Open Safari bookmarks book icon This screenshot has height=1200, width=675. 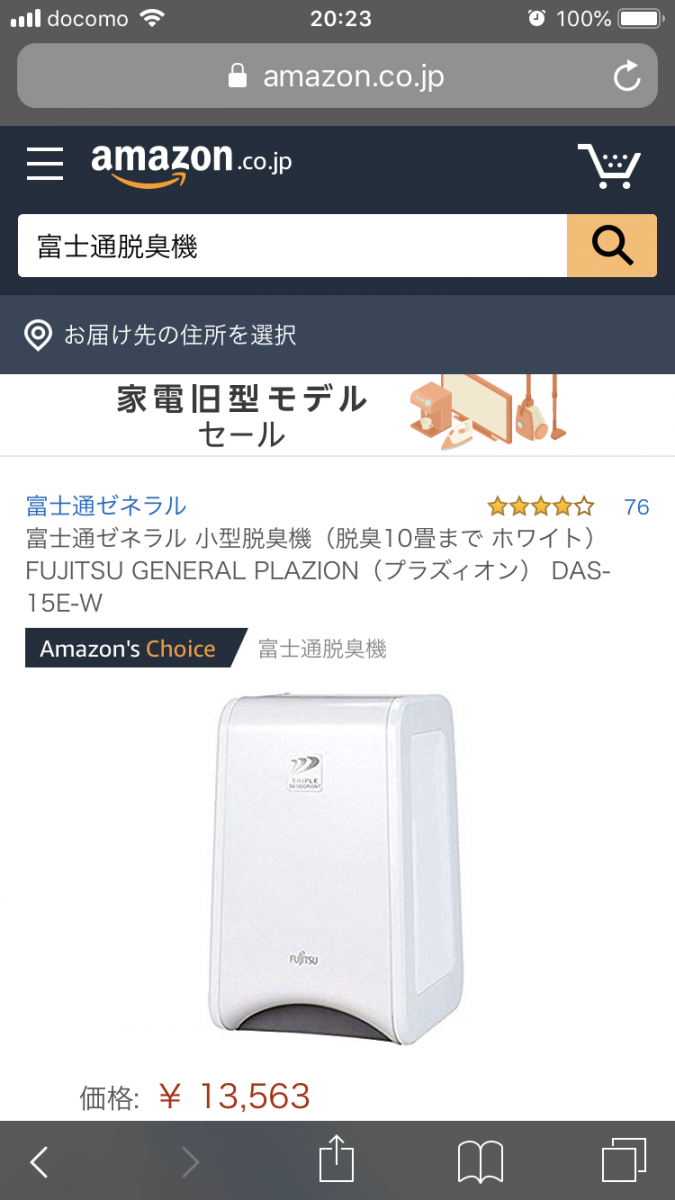480,1162
